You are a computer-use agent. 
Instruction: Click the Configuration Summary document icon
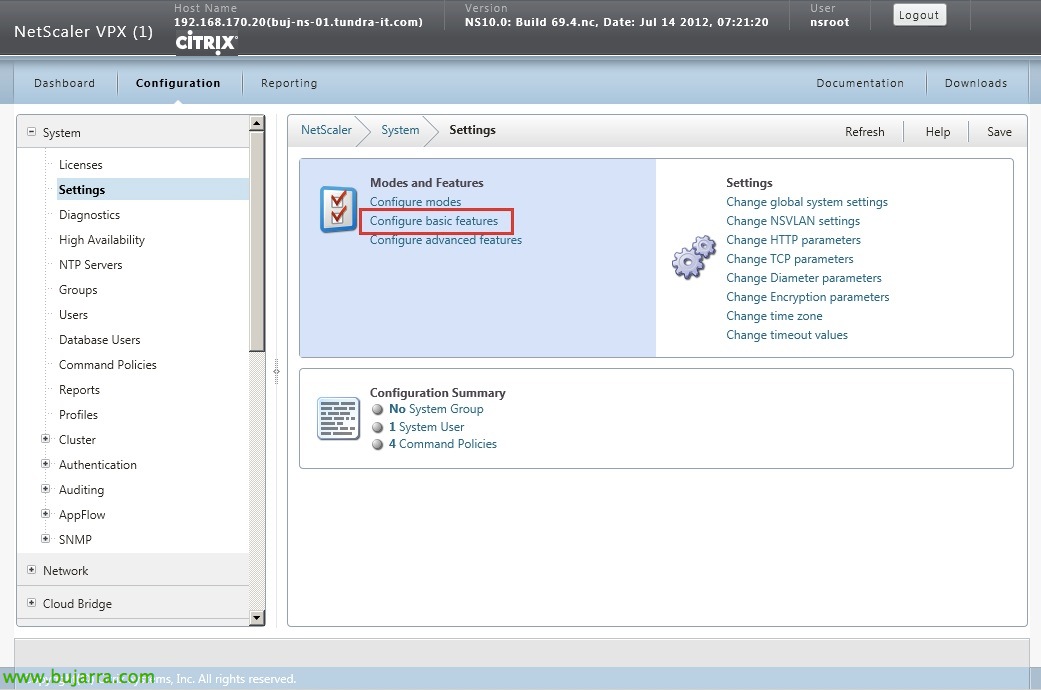[x=338, y=419]
